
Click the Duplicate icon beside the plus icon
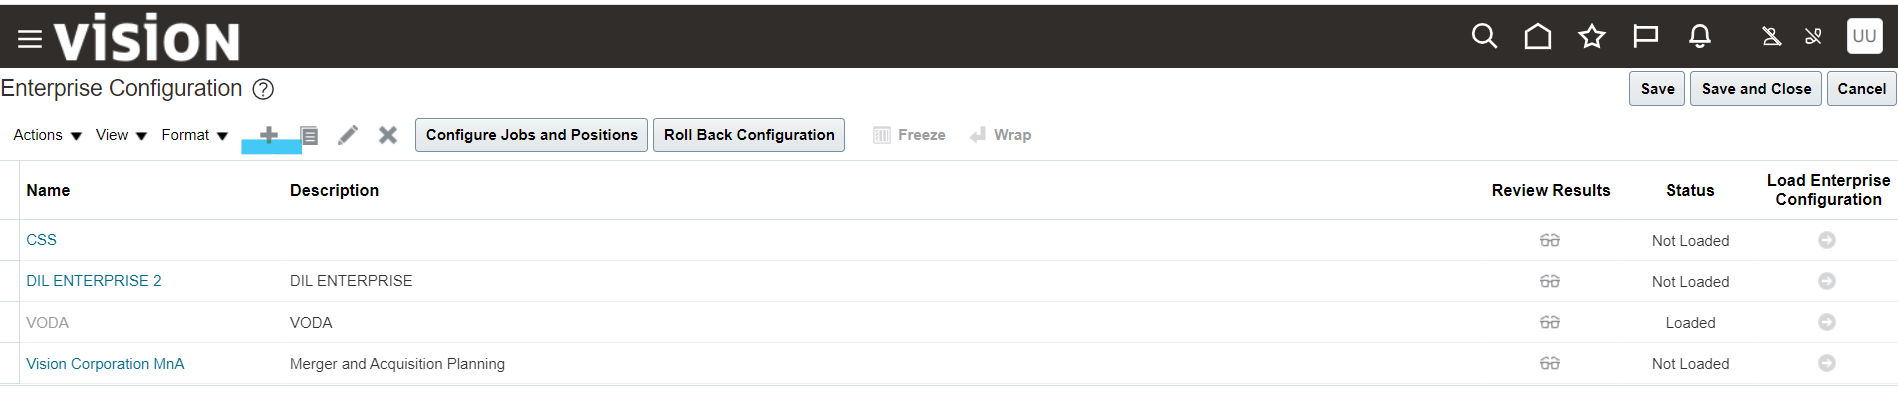click(310, 136)
